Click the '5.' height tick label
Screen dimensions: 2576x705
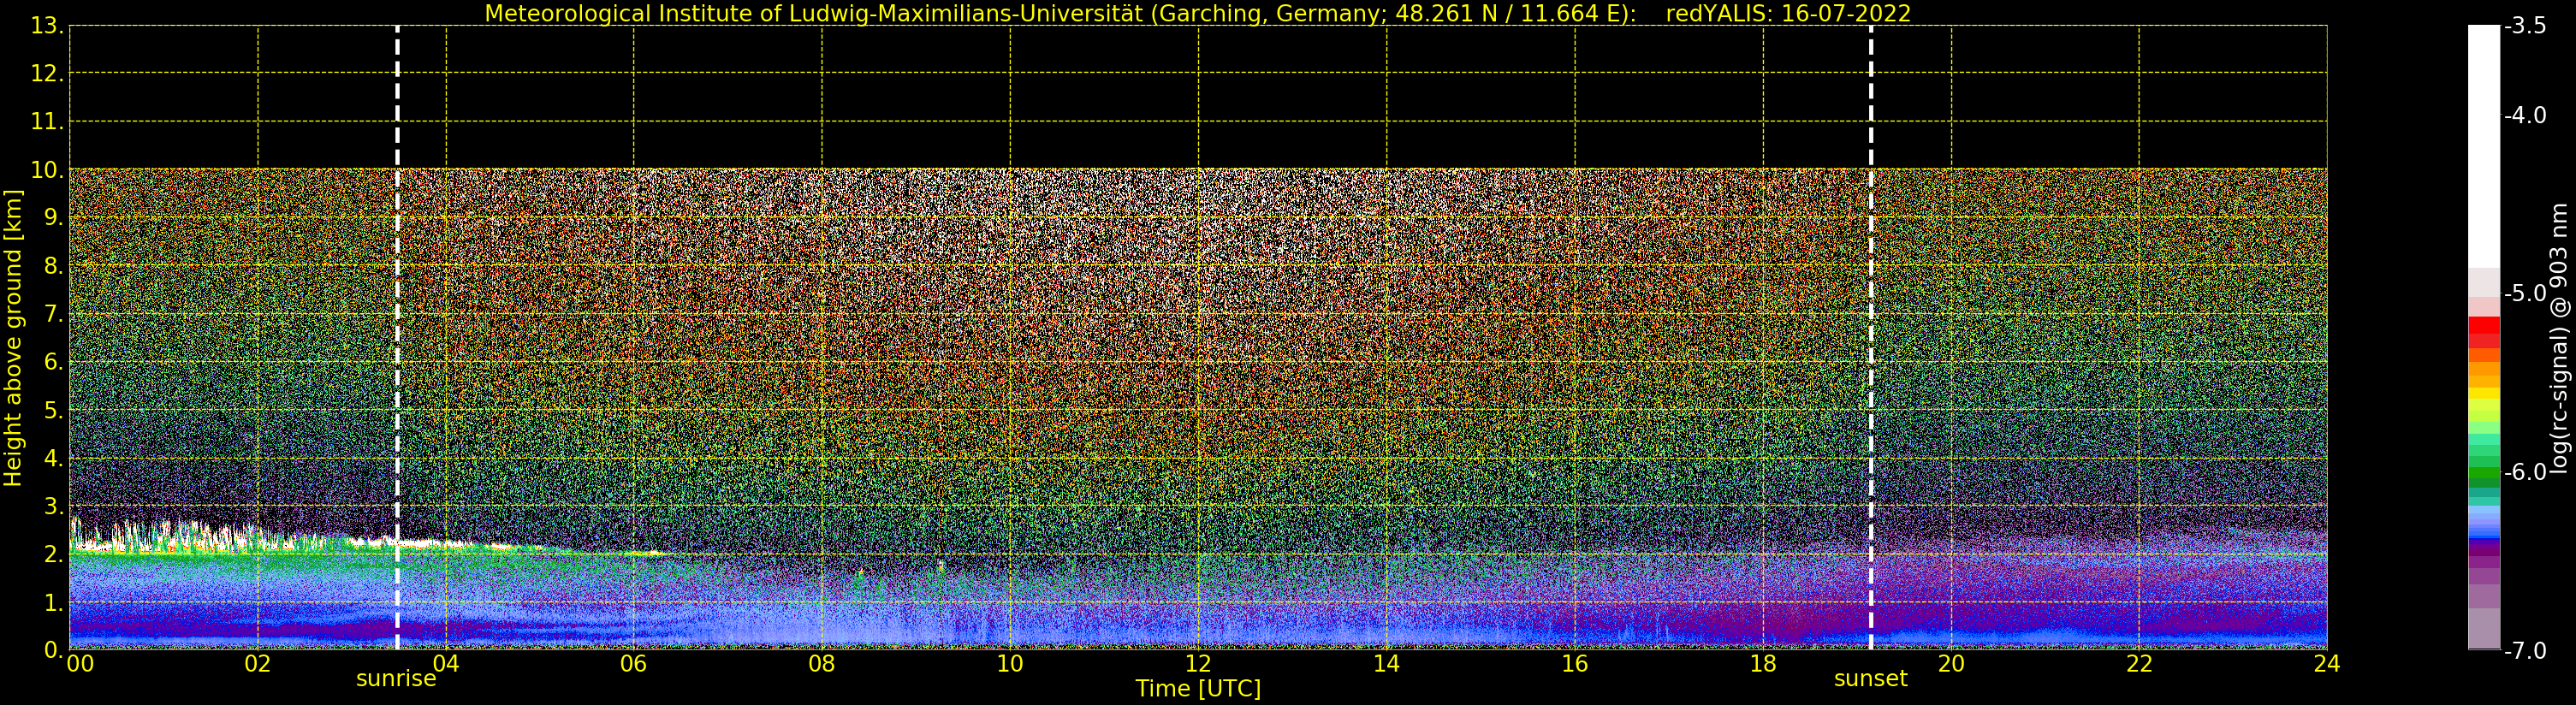point(54,410)
